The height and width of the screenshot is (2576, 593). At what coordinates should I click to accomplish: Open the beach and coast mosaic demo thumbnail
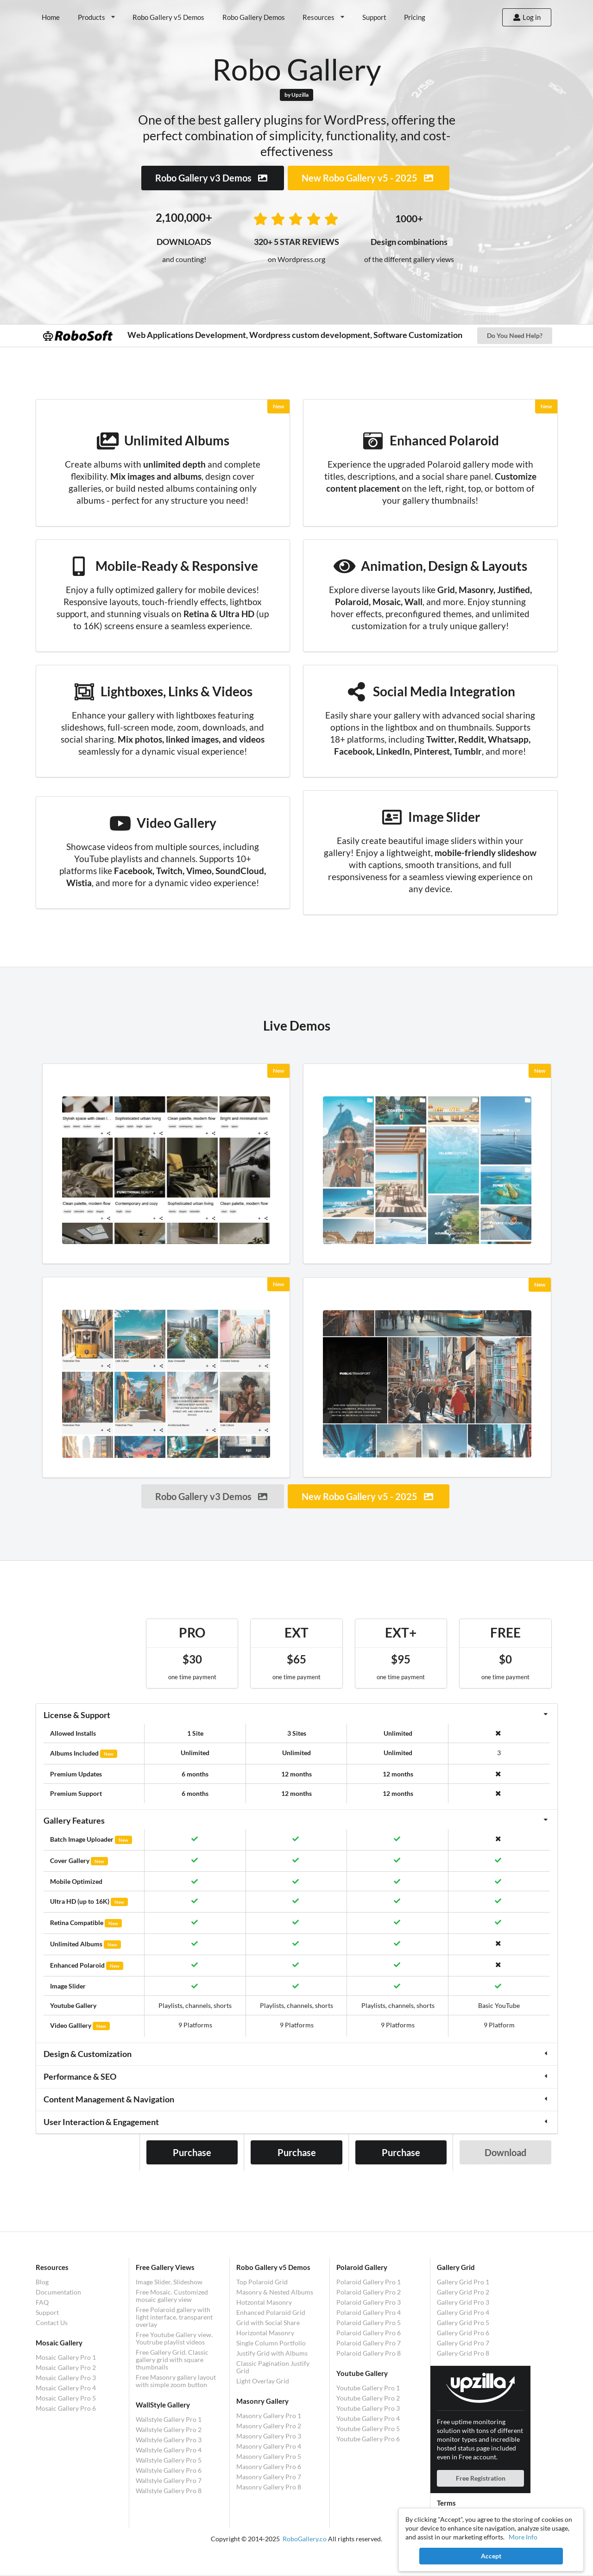pyautogui.click(x=427, y=1170)
